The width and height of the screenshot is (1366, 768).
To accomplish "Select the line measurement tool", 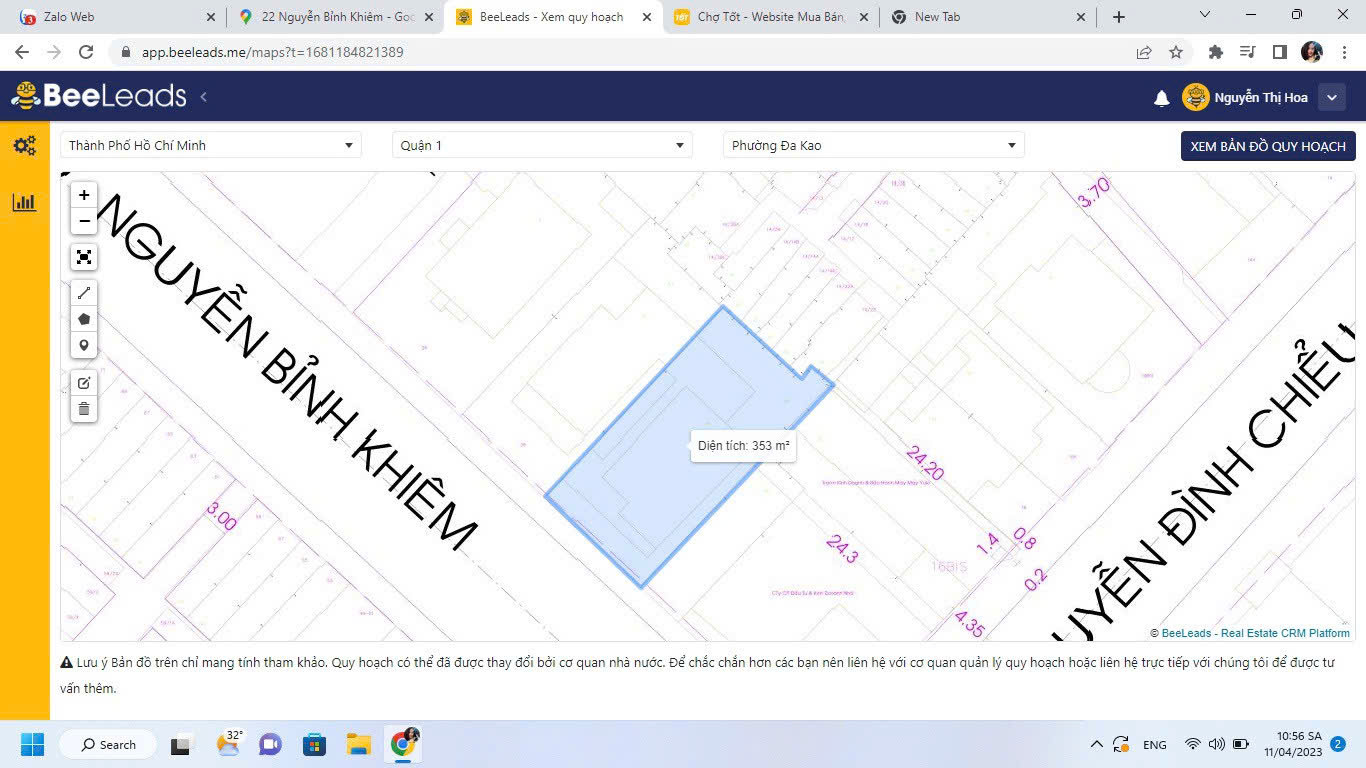I will click(x=84, y=293).
